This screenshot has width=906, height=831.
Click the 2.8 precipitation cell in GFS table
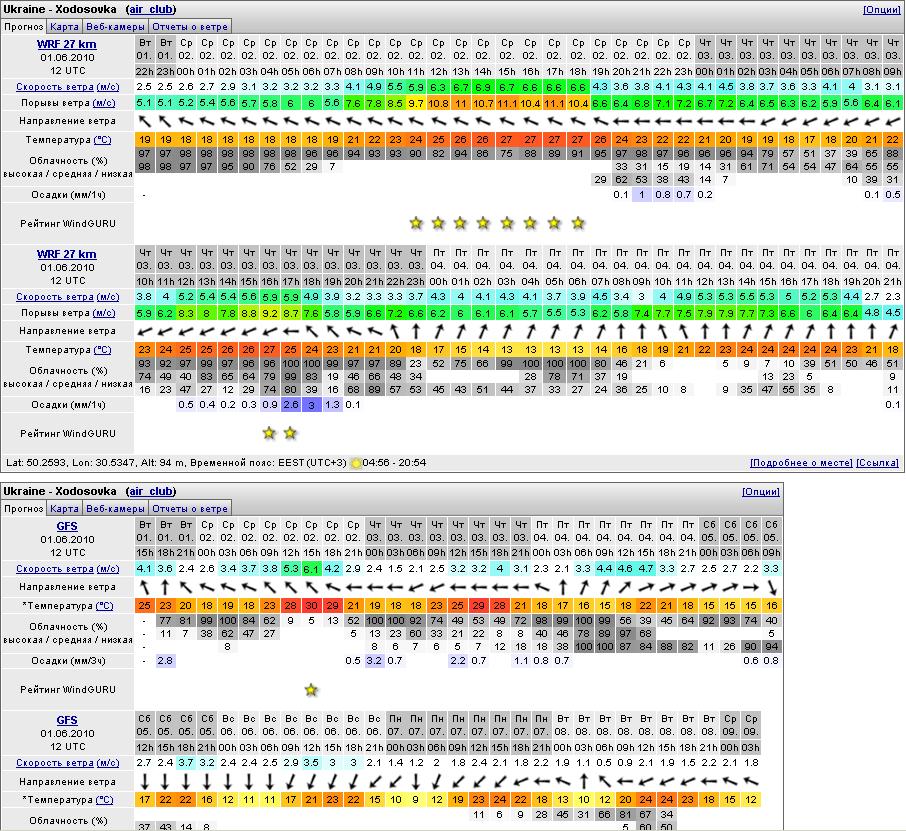pos(165,661)
